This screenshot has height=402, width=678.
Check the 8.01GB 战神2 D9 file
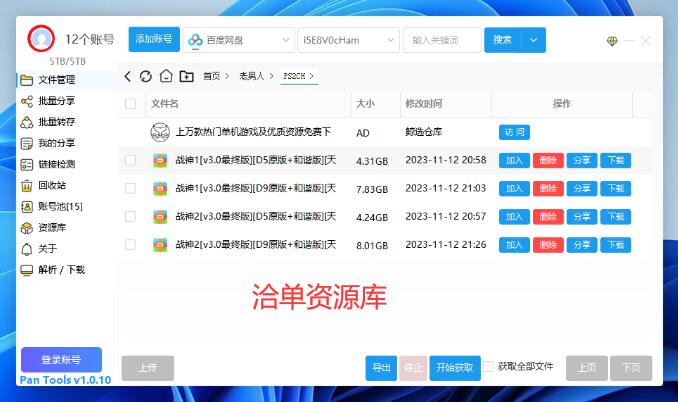130,245
